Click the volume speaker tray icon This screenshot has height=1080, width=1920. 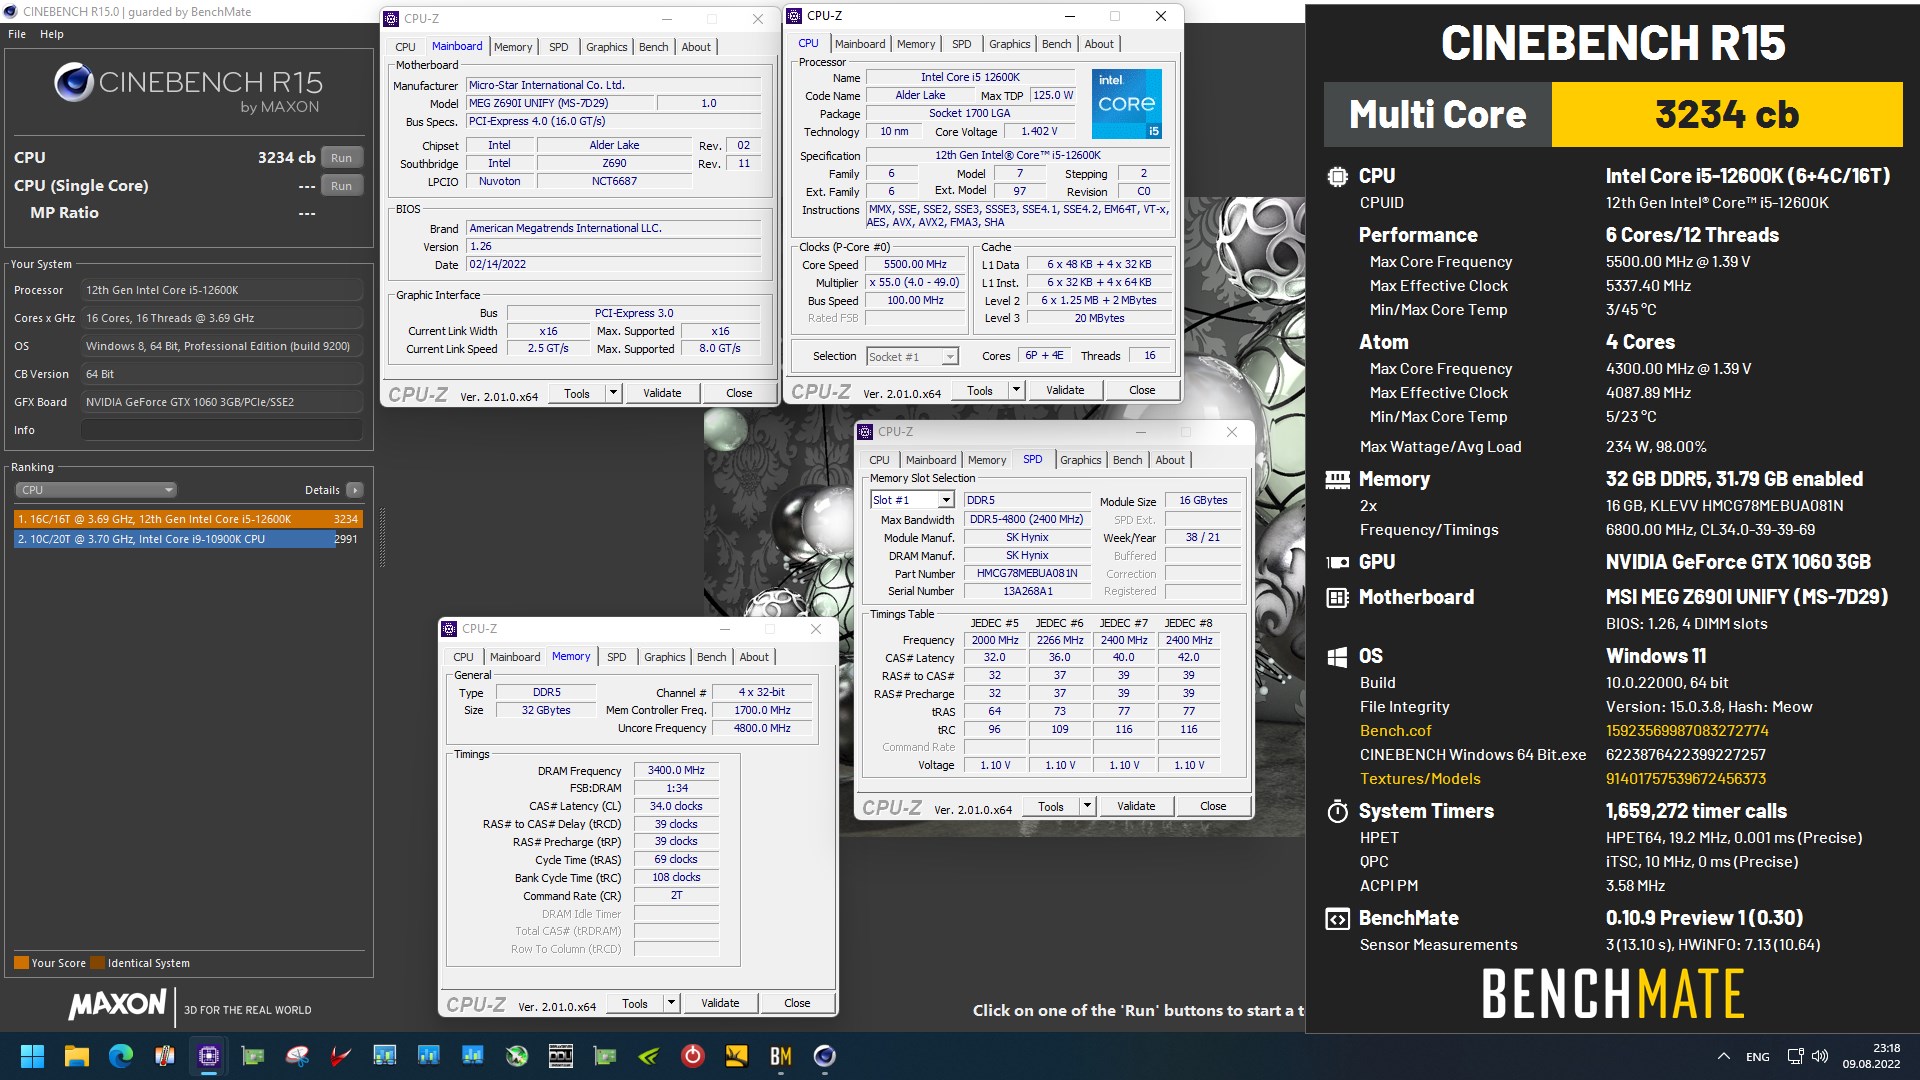[x=1820, y=1056]
